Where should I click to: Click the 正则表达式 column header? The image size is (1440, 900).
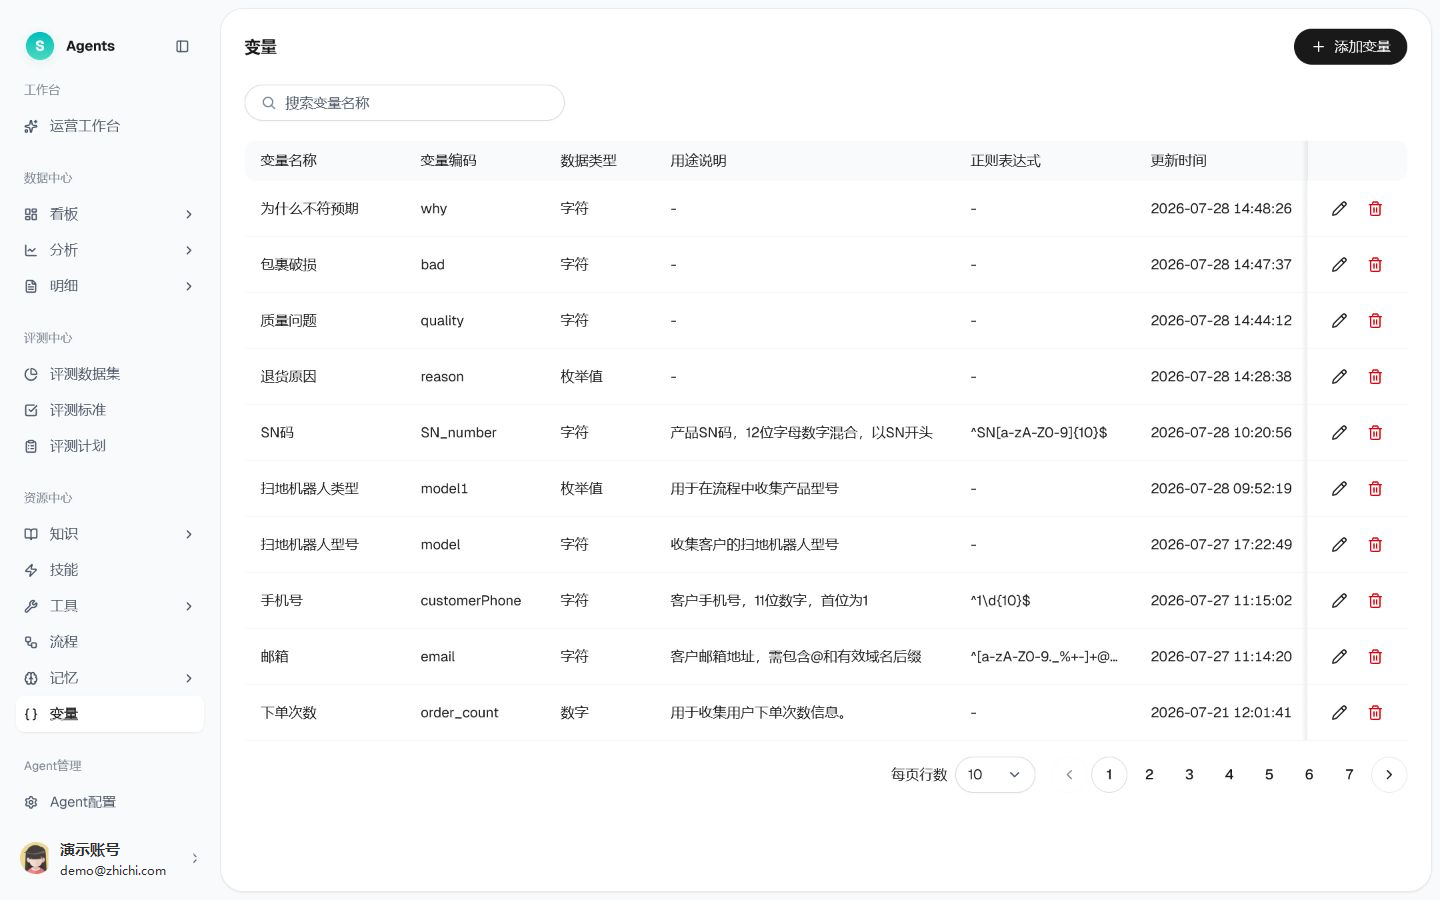point(1005,161)
